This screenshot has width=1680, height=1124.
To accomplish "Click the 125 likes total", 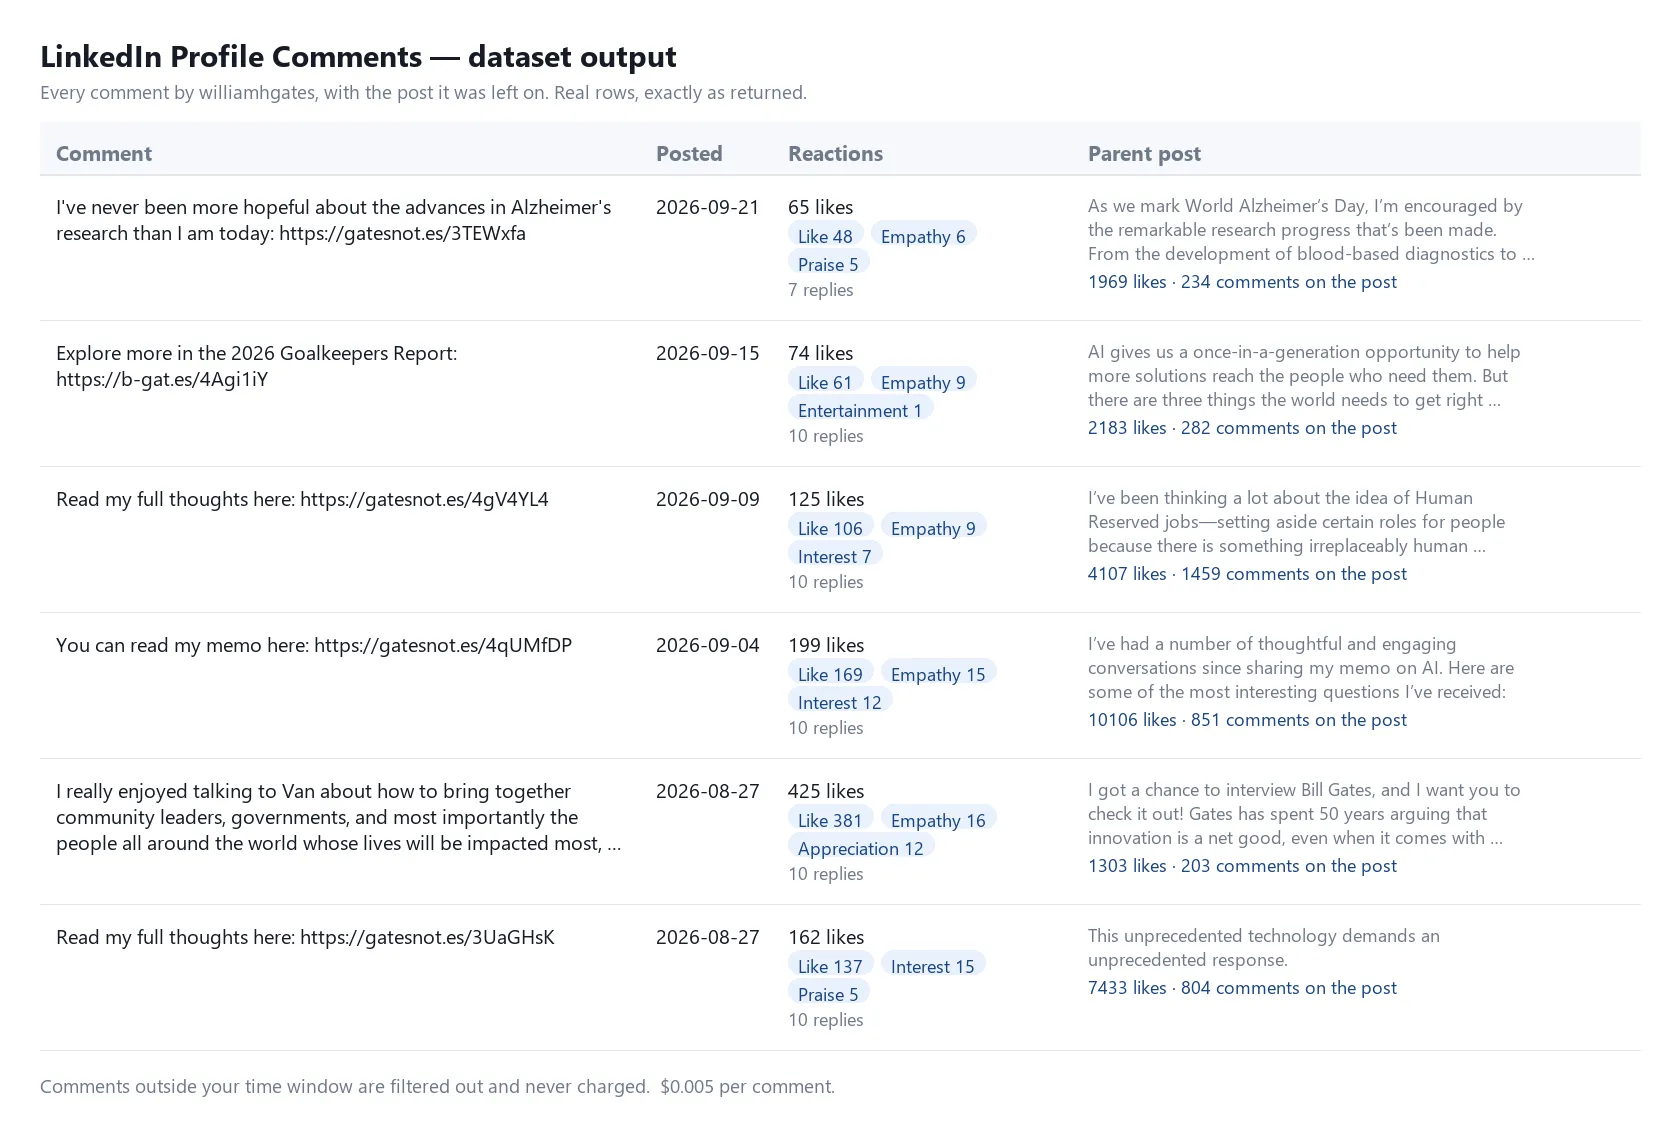I will coord(826,499).
